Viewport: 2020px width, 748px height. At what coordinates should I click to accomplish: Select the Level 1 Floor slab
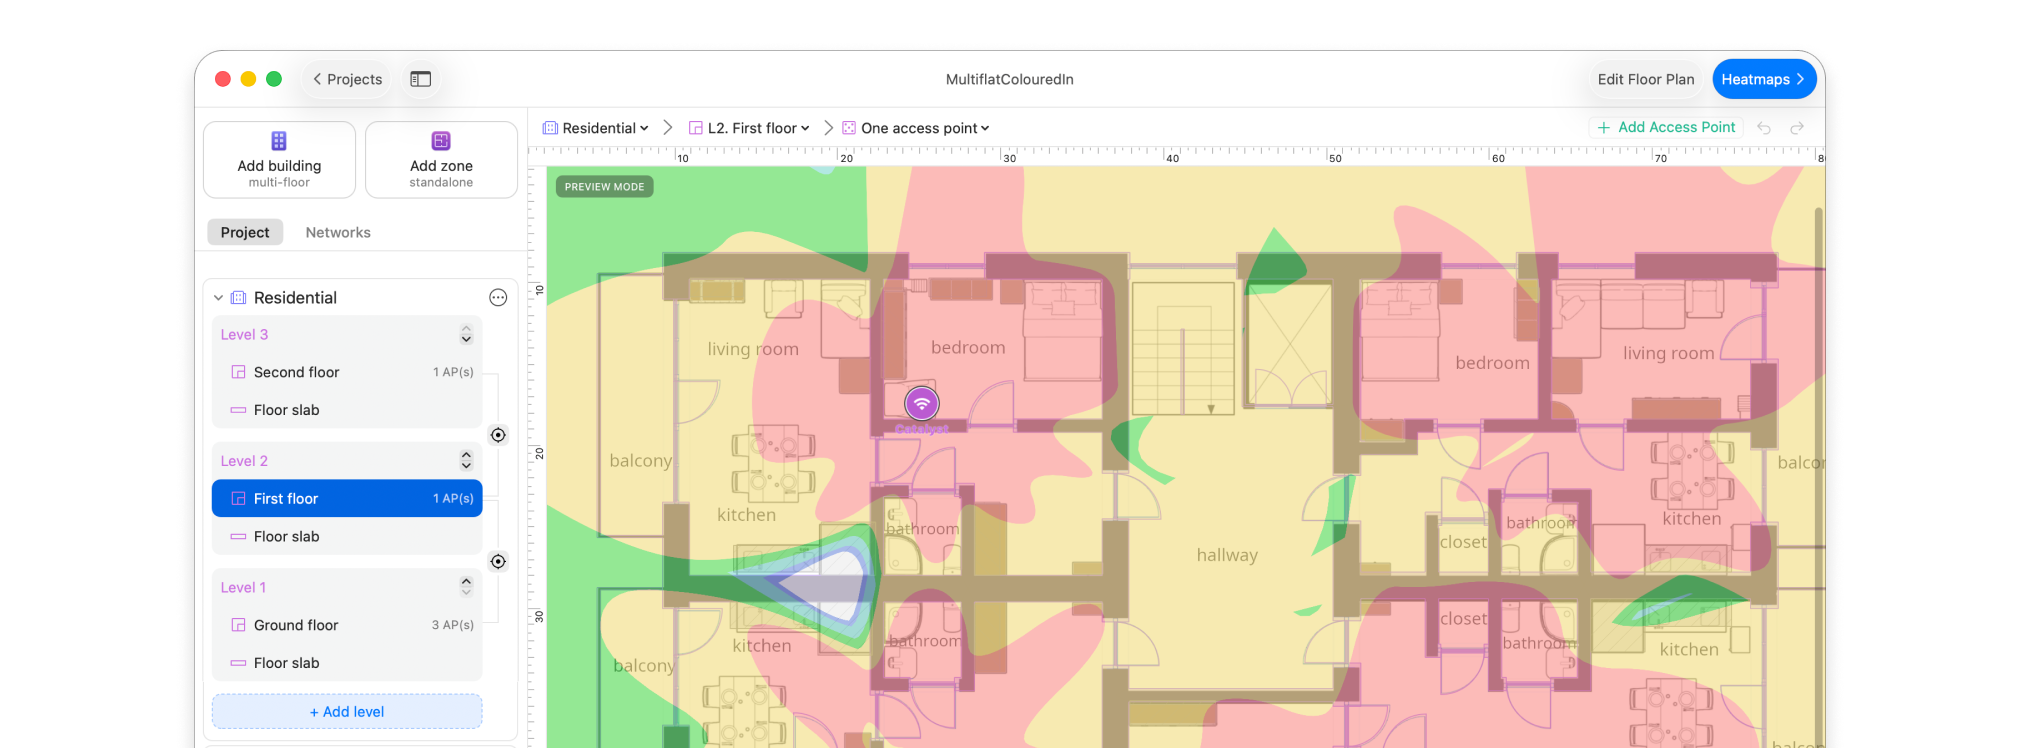pyautogui.click(x=347, y=663)
